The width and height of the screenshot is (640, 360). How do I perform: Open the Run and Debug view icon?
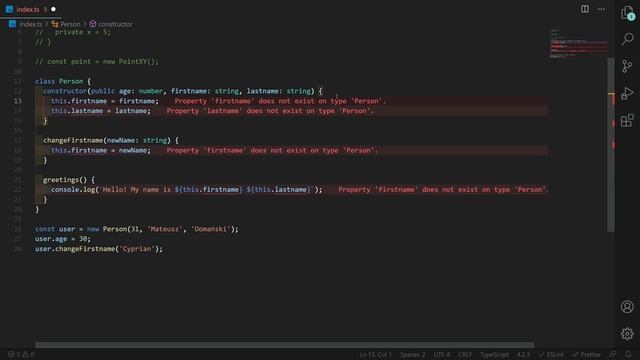coord(627,93)
